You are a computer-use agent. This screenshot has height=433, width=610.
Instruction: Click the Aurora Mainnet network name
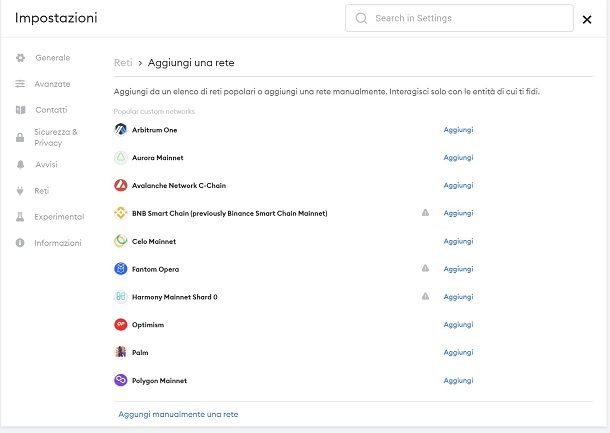click(x=158, y=158)
